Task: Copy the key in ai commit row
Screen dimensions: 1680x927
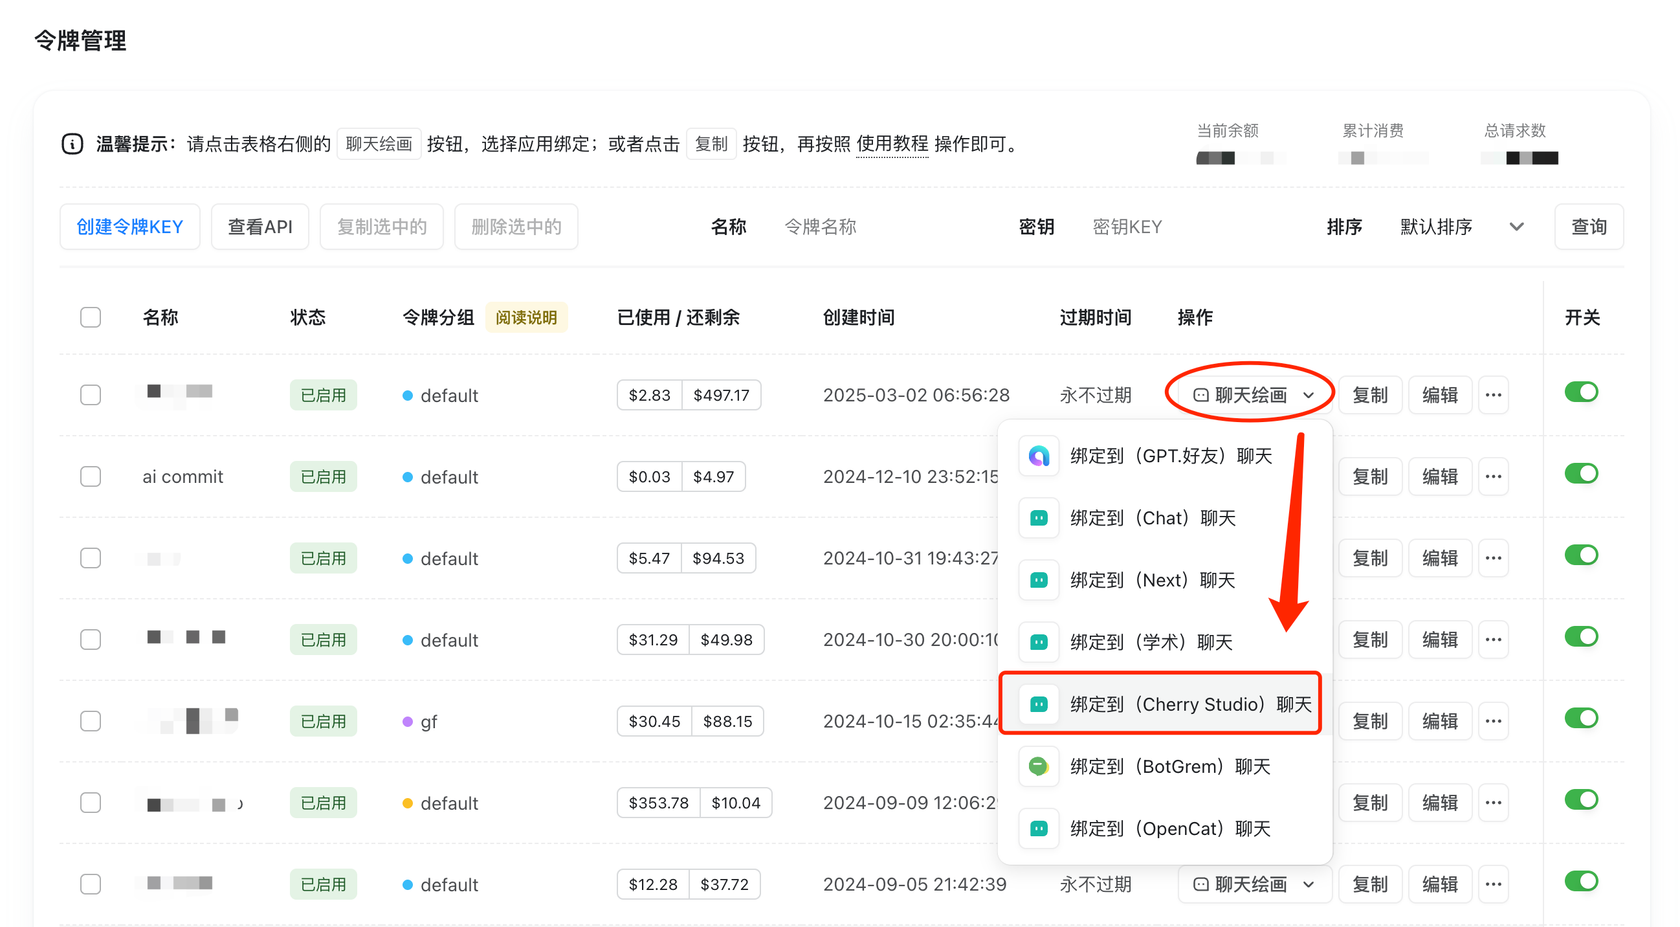Action: tap(1370, 477)
